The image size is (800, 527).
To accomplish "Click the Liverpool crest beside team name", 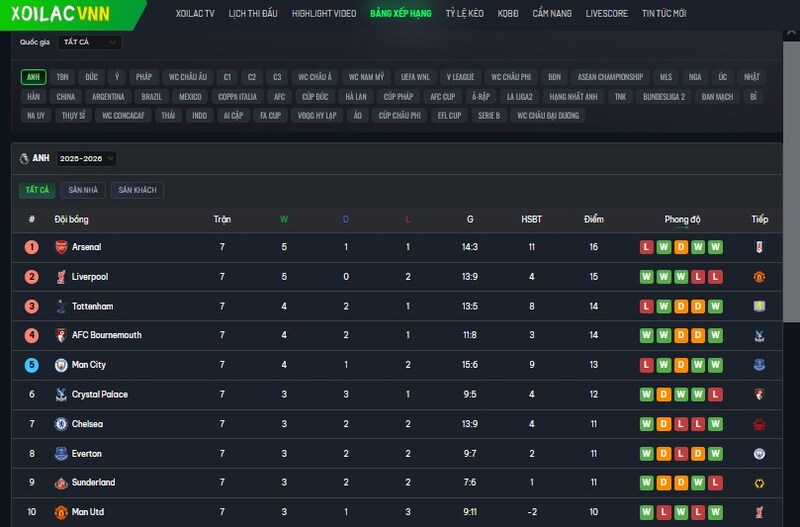I will [x=60, y=277].
